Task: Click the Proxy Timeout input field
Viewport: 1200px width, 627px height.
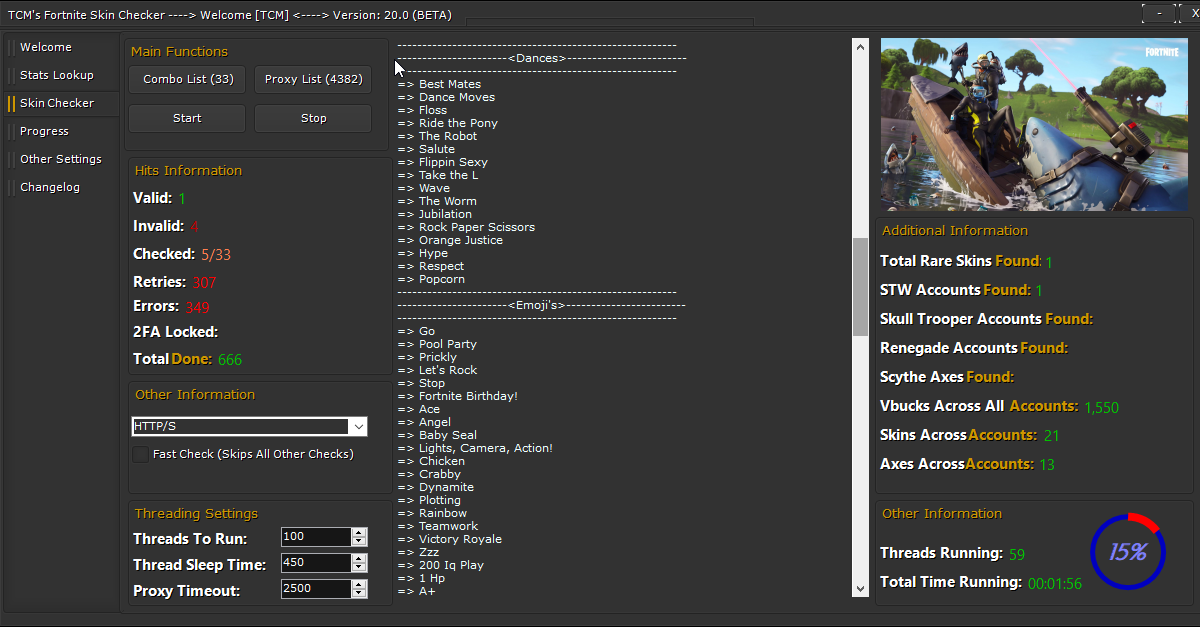Action: coord(315,589)
